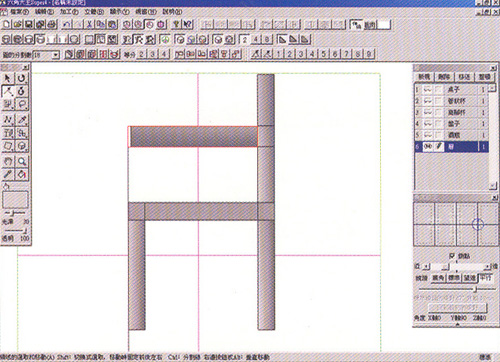Open the 立體 menu
The width and height of the screenshot is (500, 362).
tap(94, 12)
